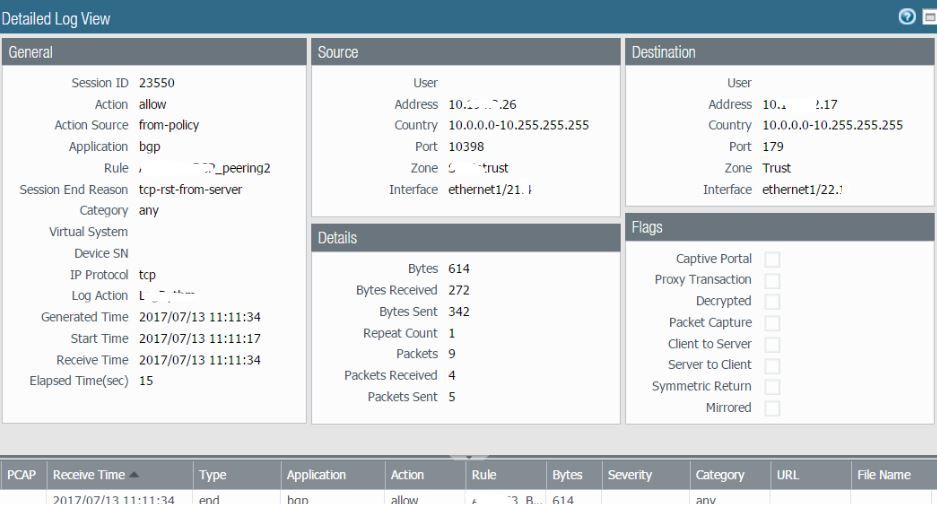Enable the Server to Client checkbox
The image size is (937, 505).
point(772,365)
